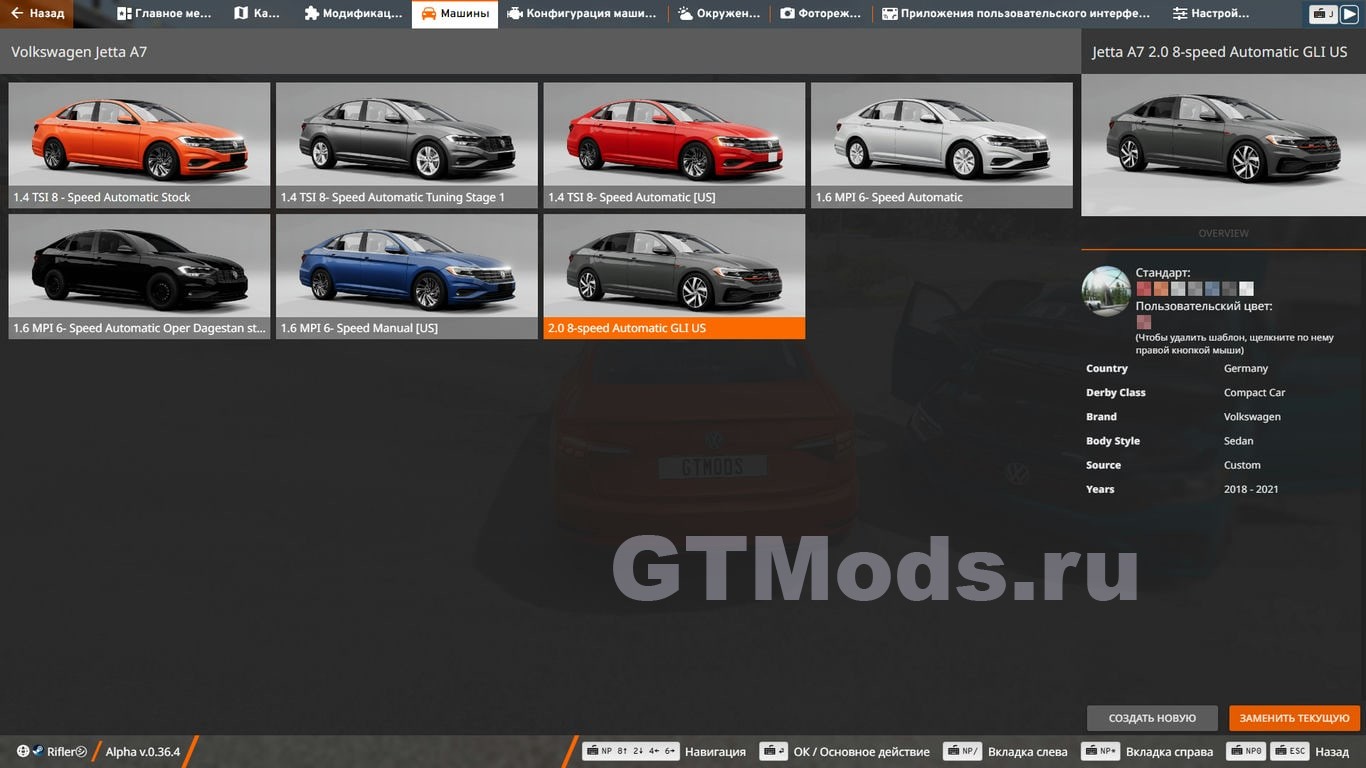
Task: Select the Машины tab
Action: (455, 14)
